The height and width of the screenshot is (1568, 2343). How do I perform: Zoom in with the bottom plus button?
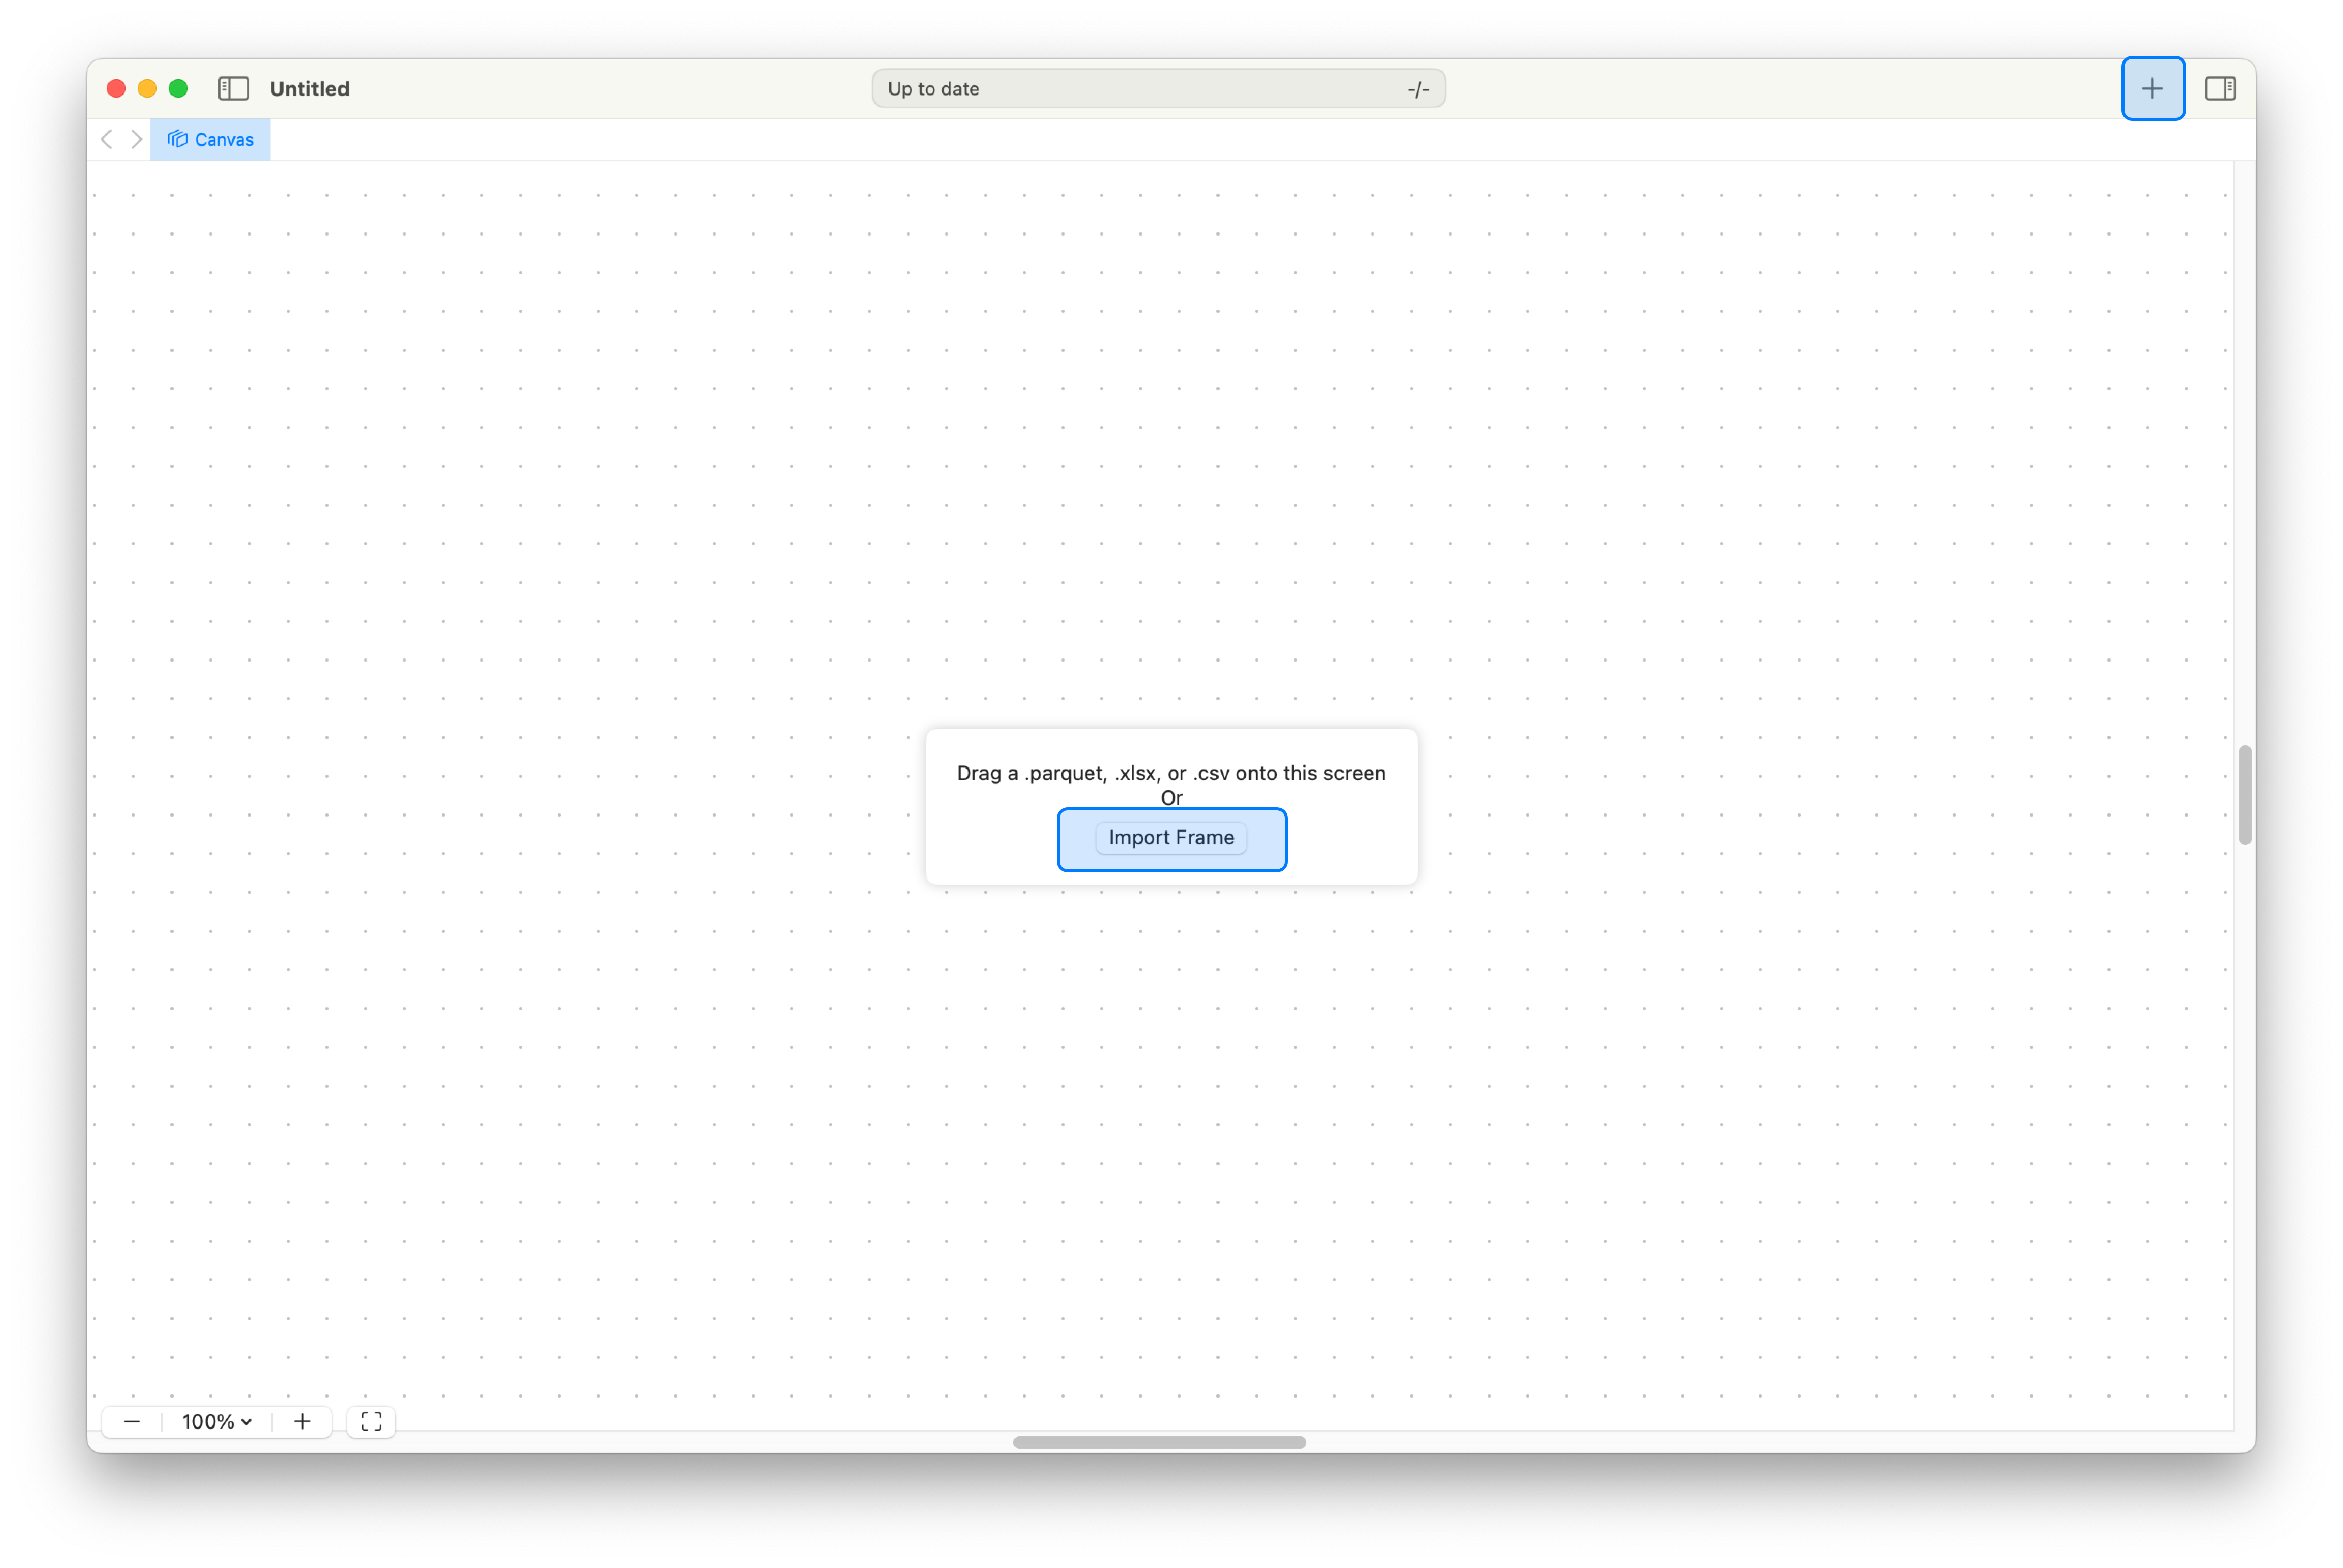pos(302,1421)
